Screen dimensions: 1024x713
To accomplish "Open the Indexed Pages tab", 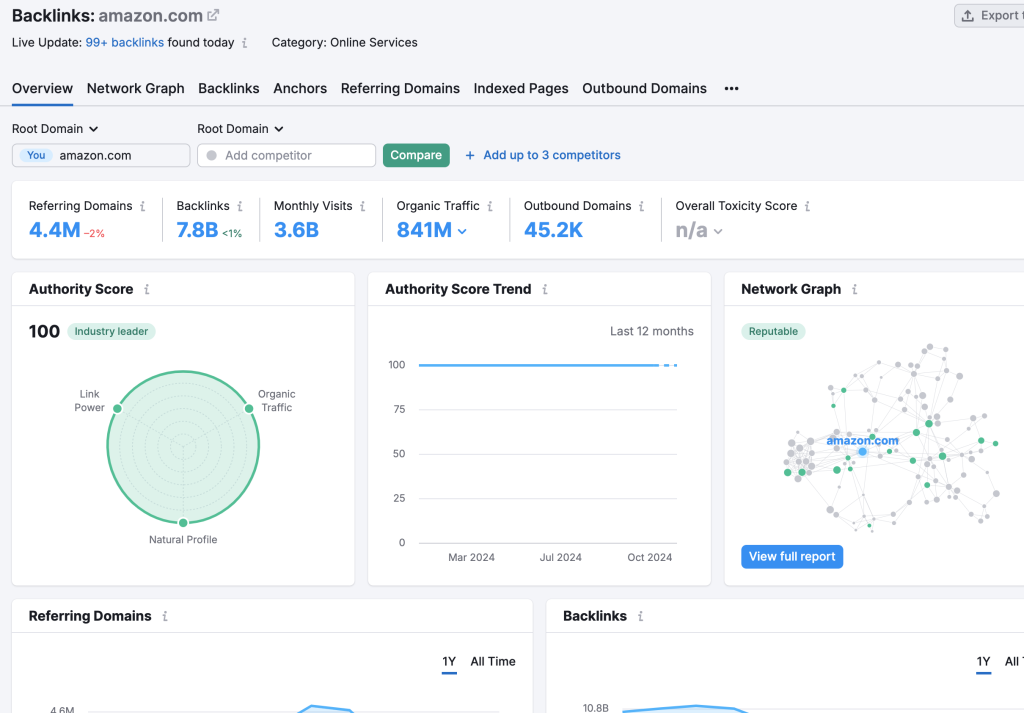I will 521,89.
